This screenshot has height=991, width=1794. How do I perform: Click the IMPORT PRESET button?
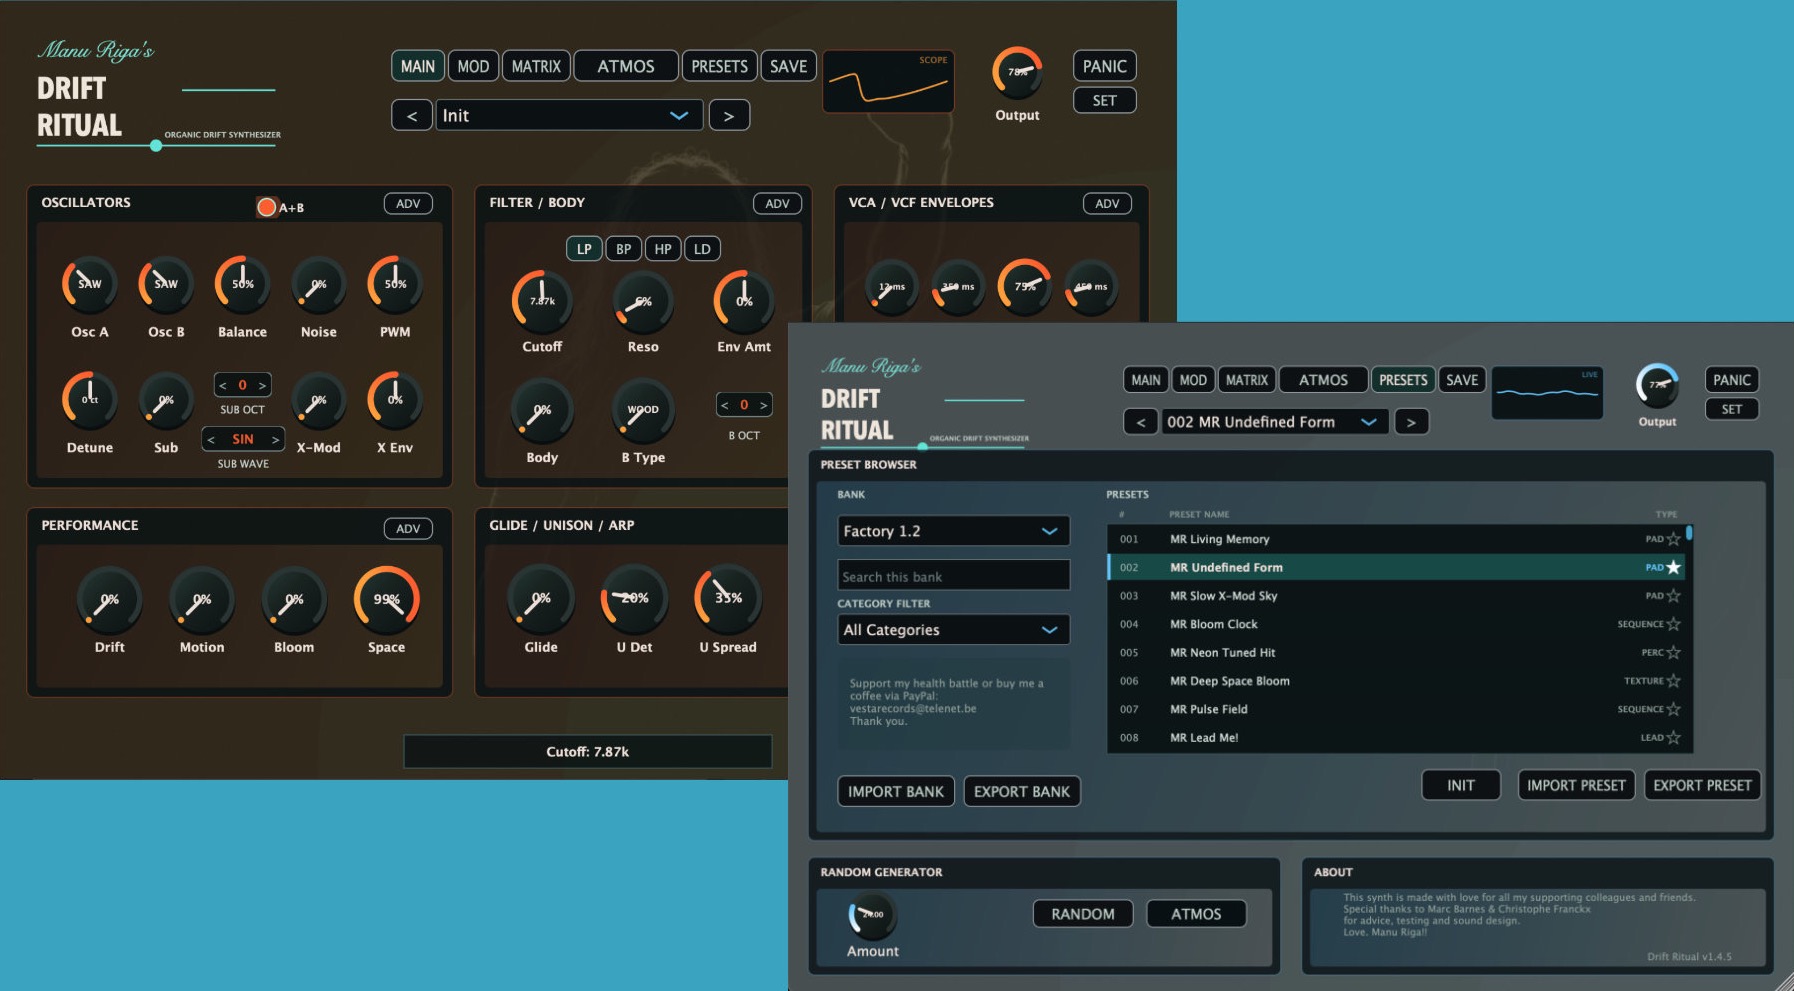[1576, 785]
